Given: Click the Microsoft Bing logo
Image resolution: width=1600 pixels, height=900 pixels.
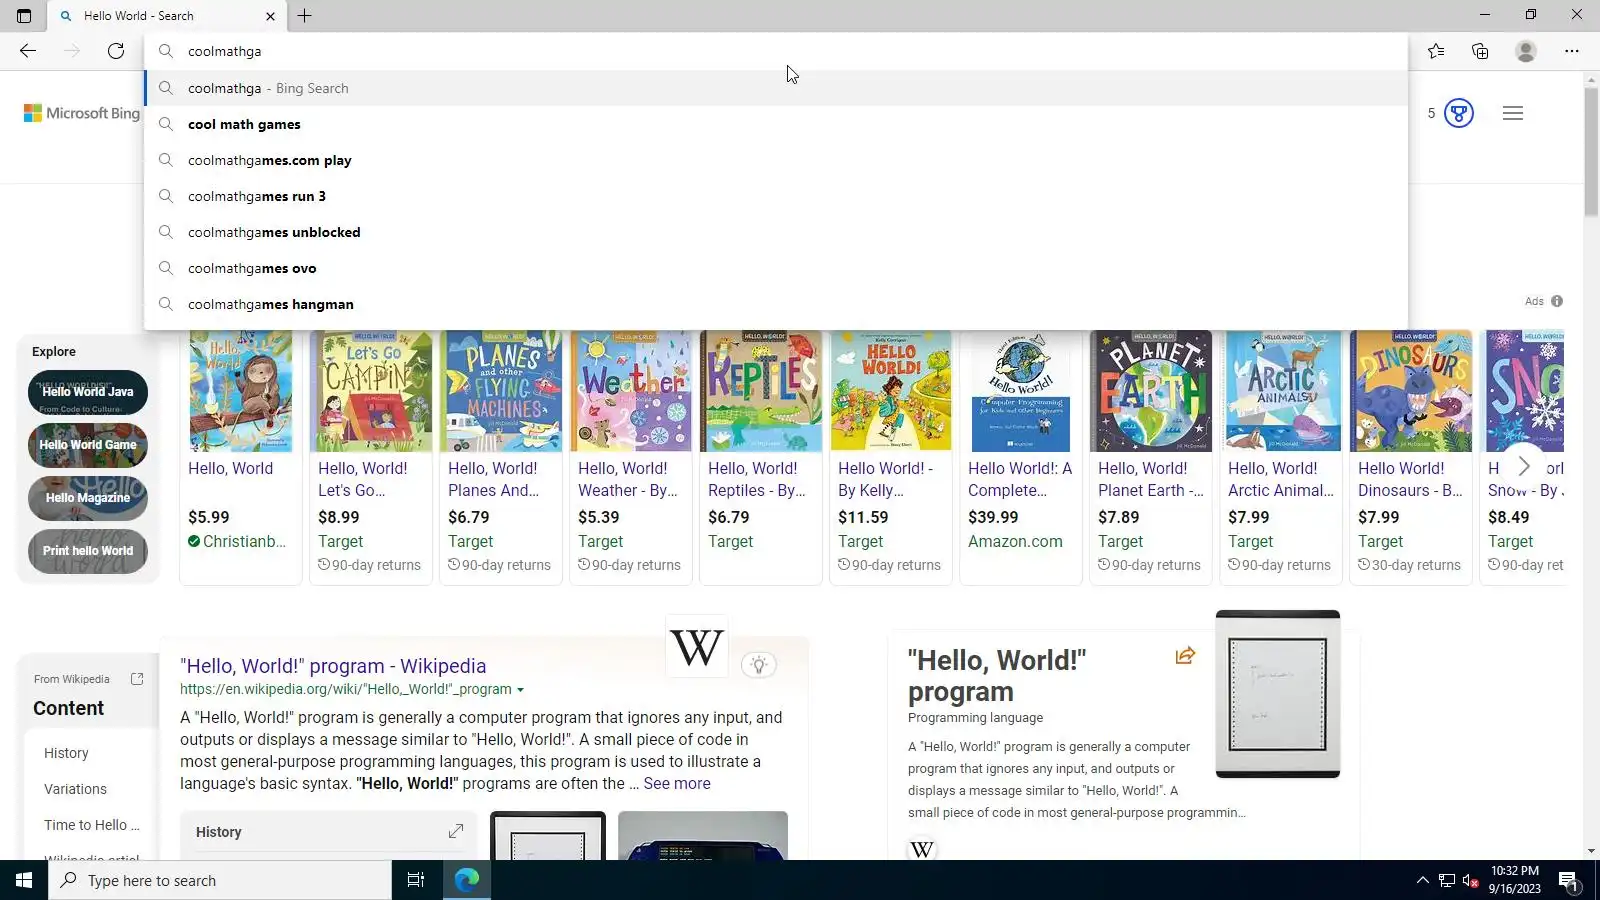Looking at the screenshot, I should pyautogui.click(x=82, y=113).
